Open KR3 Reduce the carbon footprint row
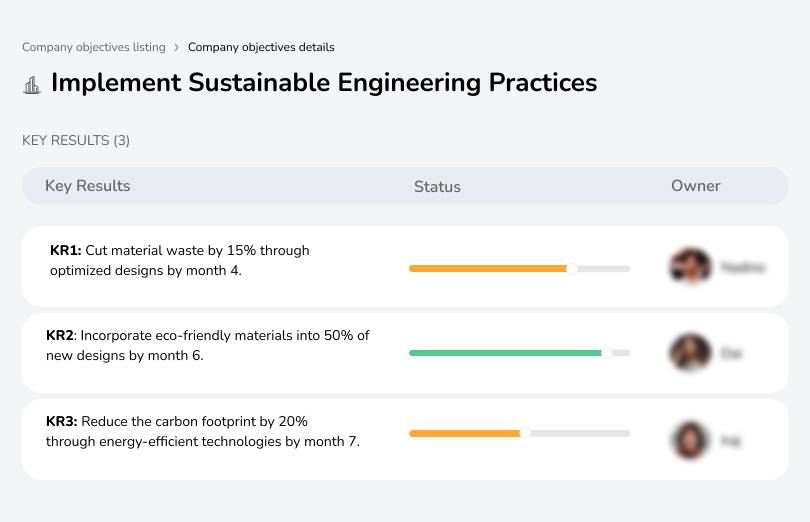 pos(405,439)
